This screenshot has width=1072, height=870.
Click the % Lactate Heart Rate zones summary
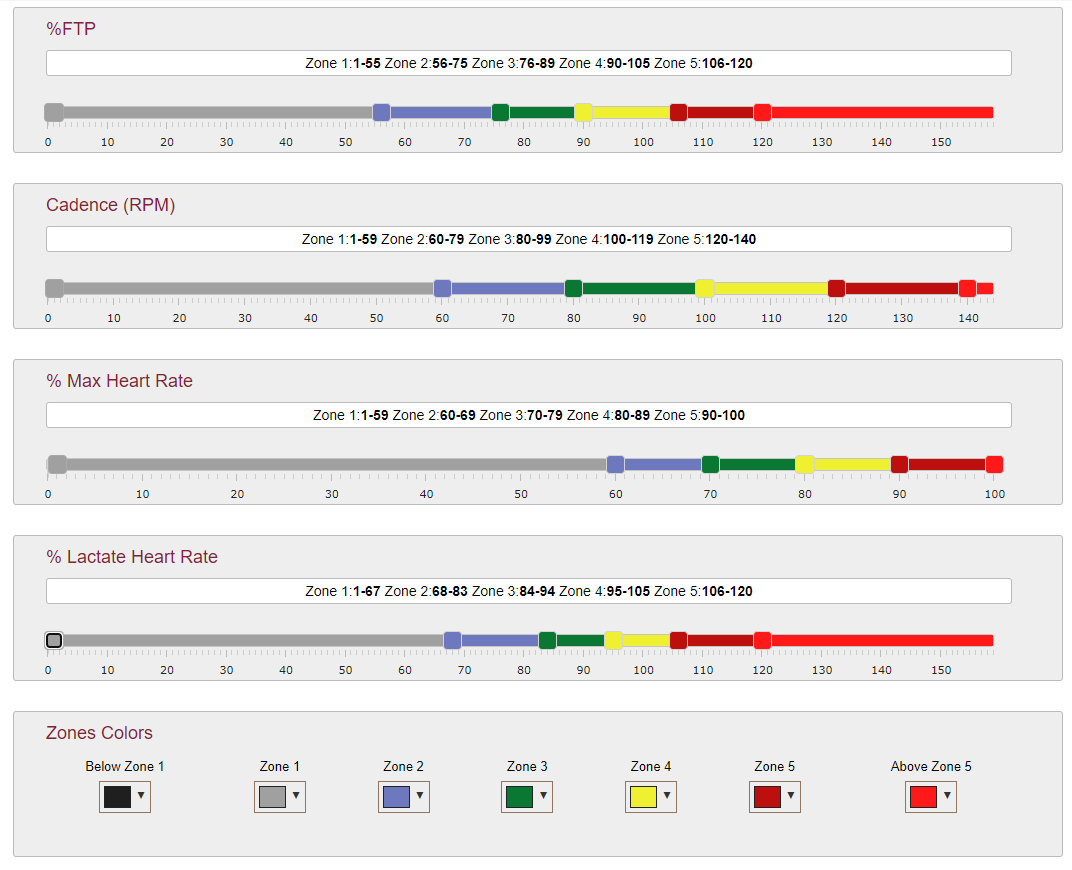[528, 591]
